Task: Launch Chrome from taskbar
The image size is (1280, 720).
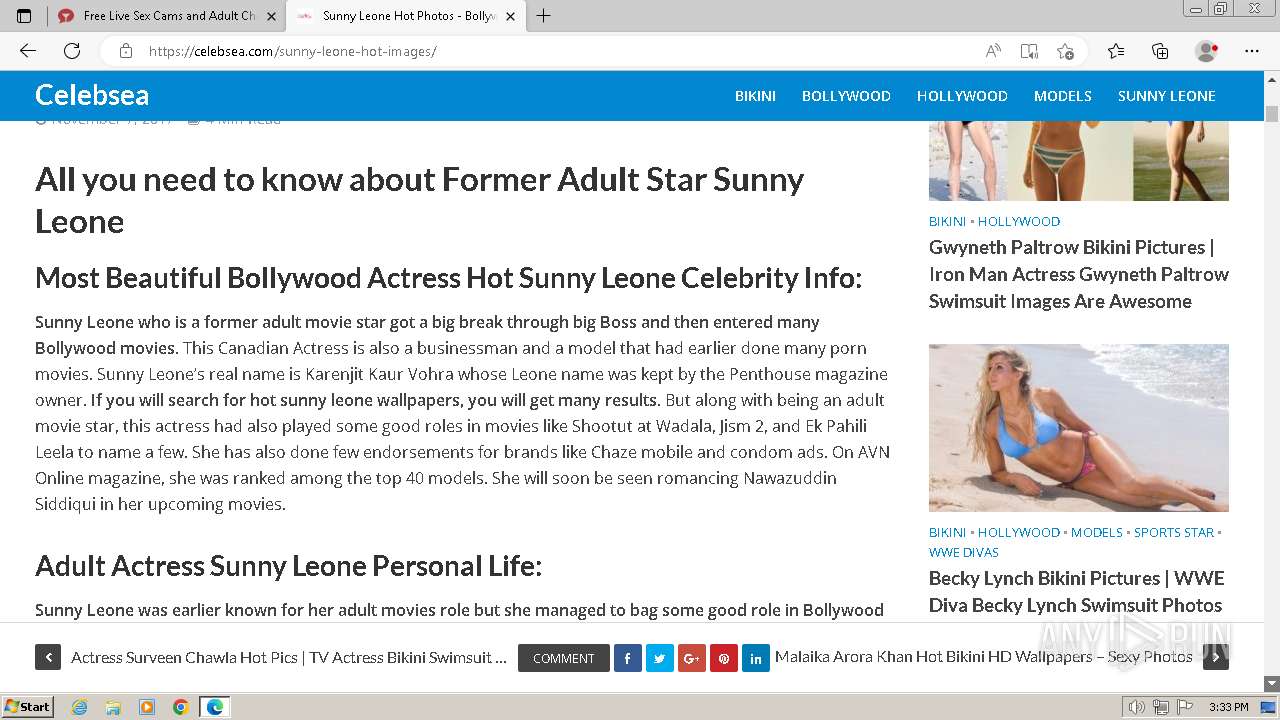Action: [x=180, y=707]
